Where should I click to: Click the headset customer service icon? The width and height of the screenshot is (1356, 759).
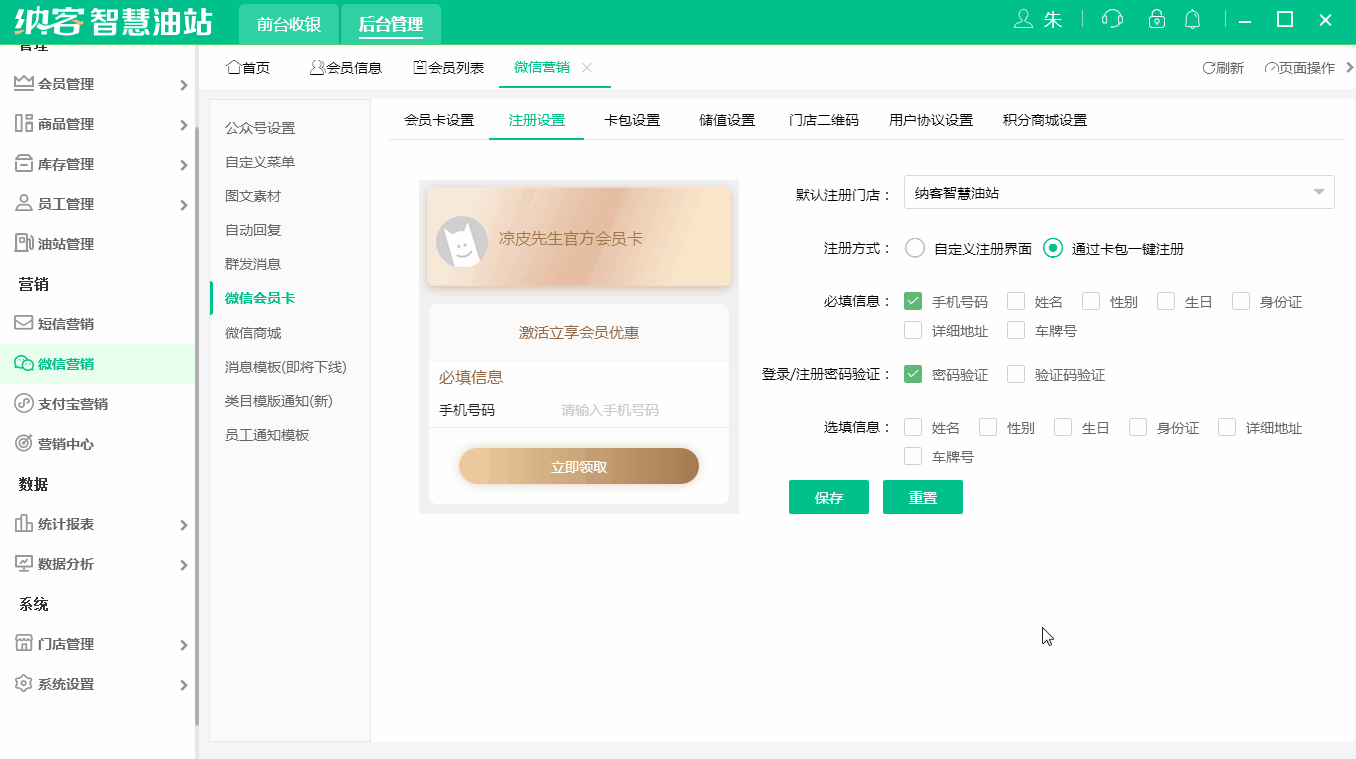(x=1111, y=18)
